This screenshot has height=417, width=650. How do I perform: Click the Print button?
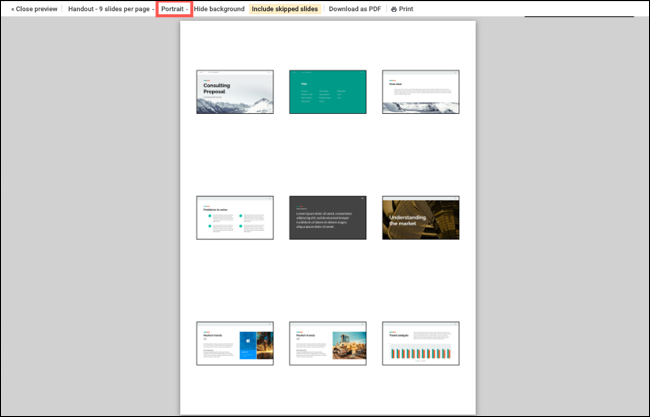[x=406, y=9]
